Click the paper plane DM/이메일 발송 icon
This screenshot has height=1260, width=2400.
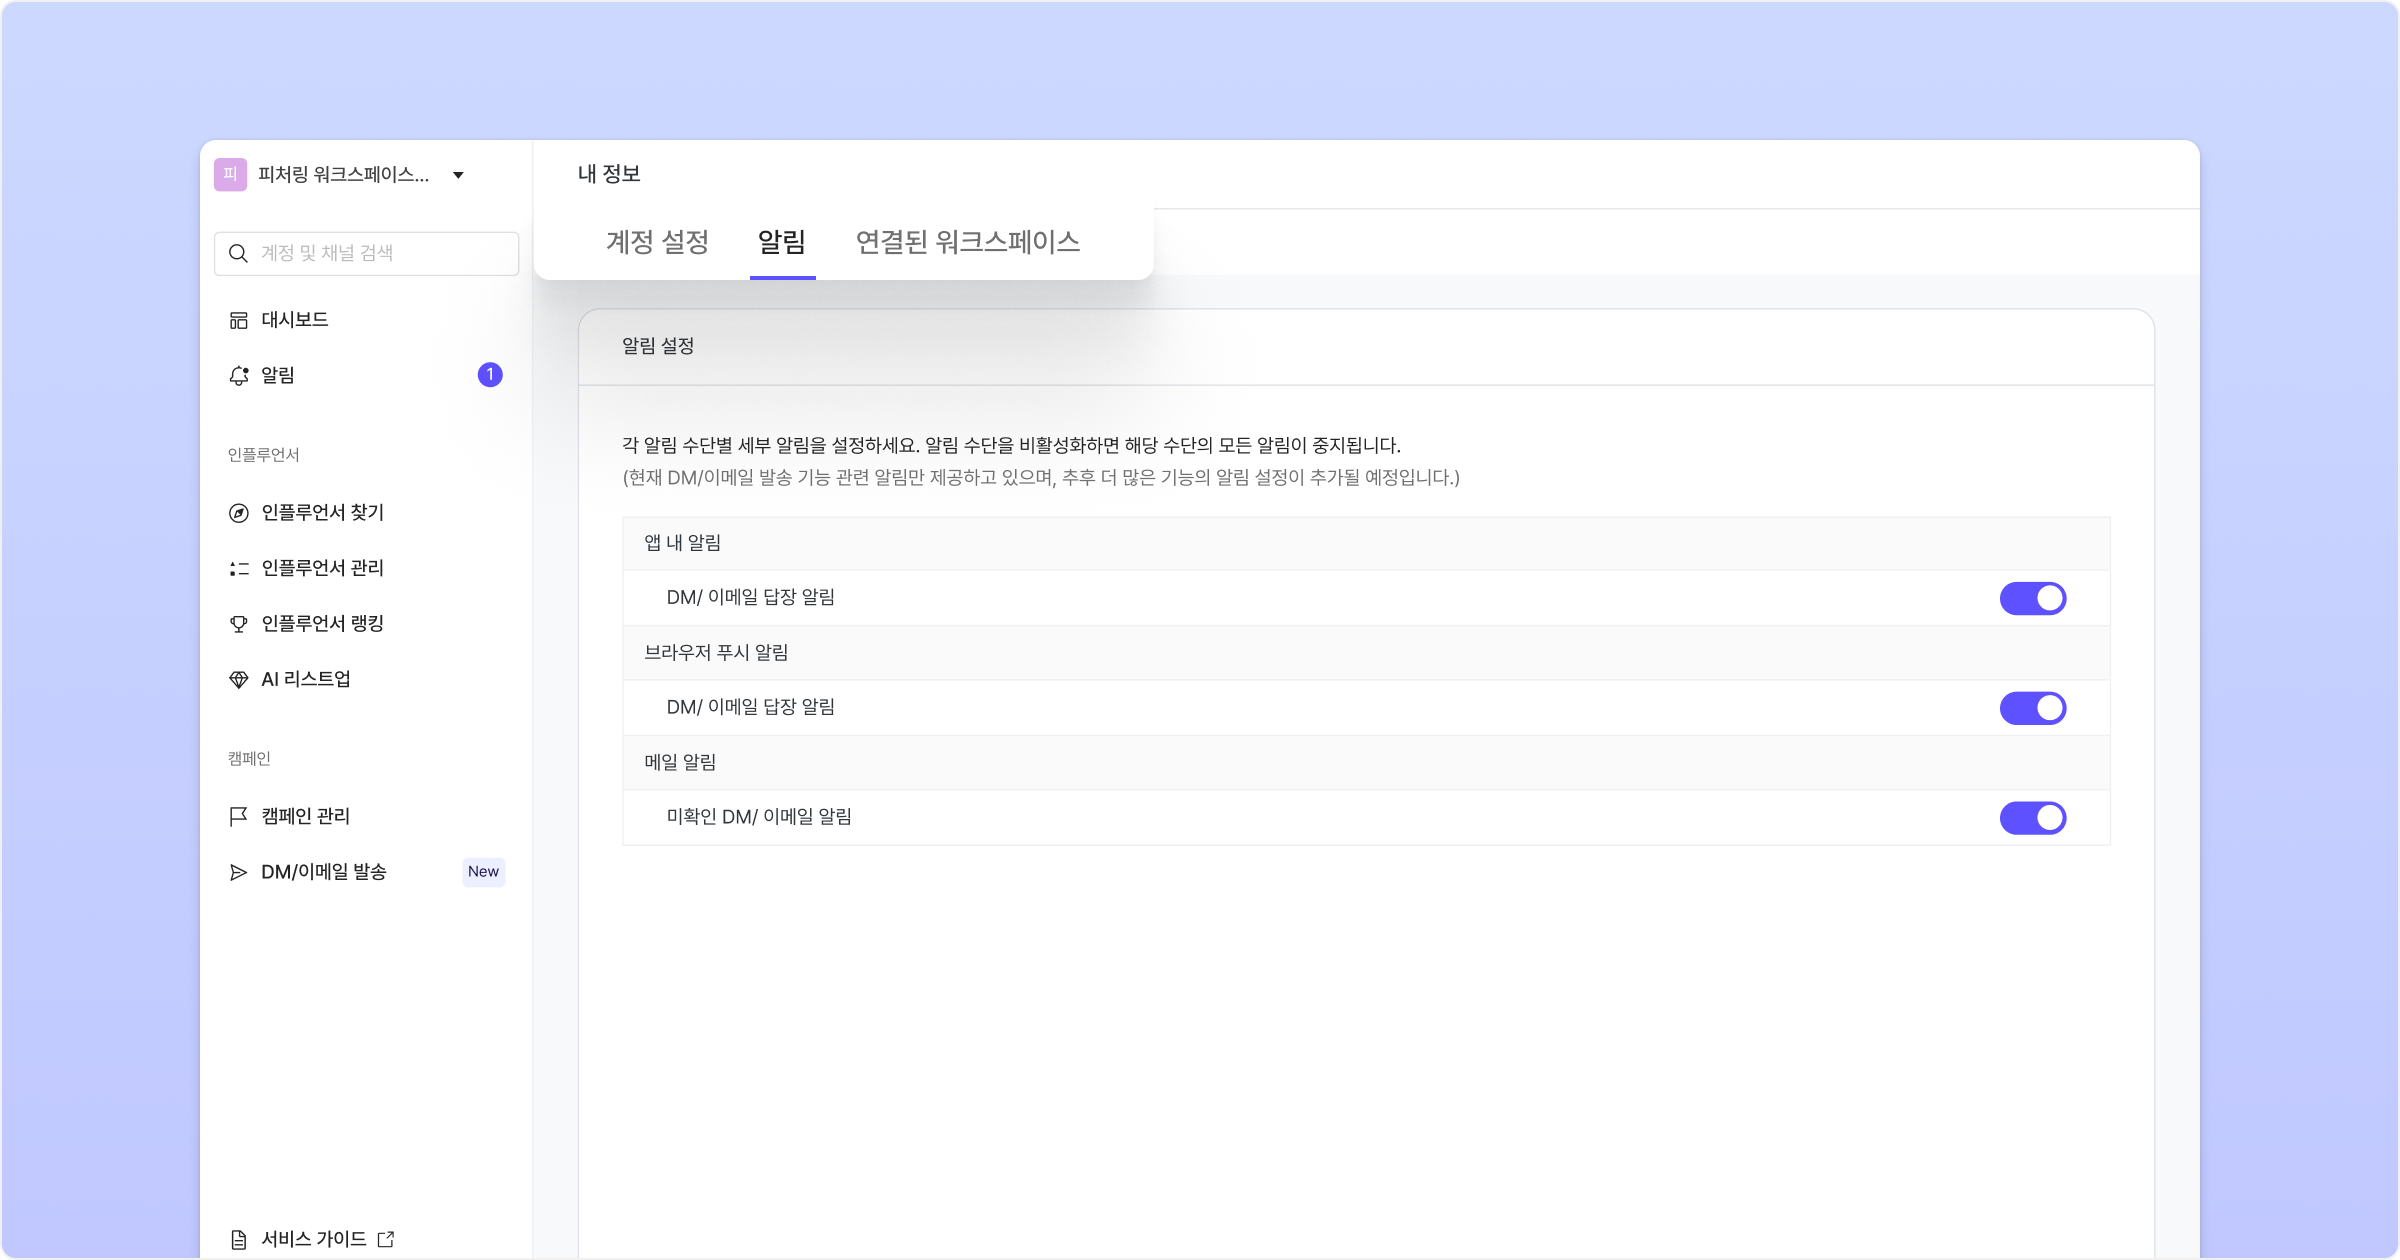pyautogui.click(x=238, y=873)
